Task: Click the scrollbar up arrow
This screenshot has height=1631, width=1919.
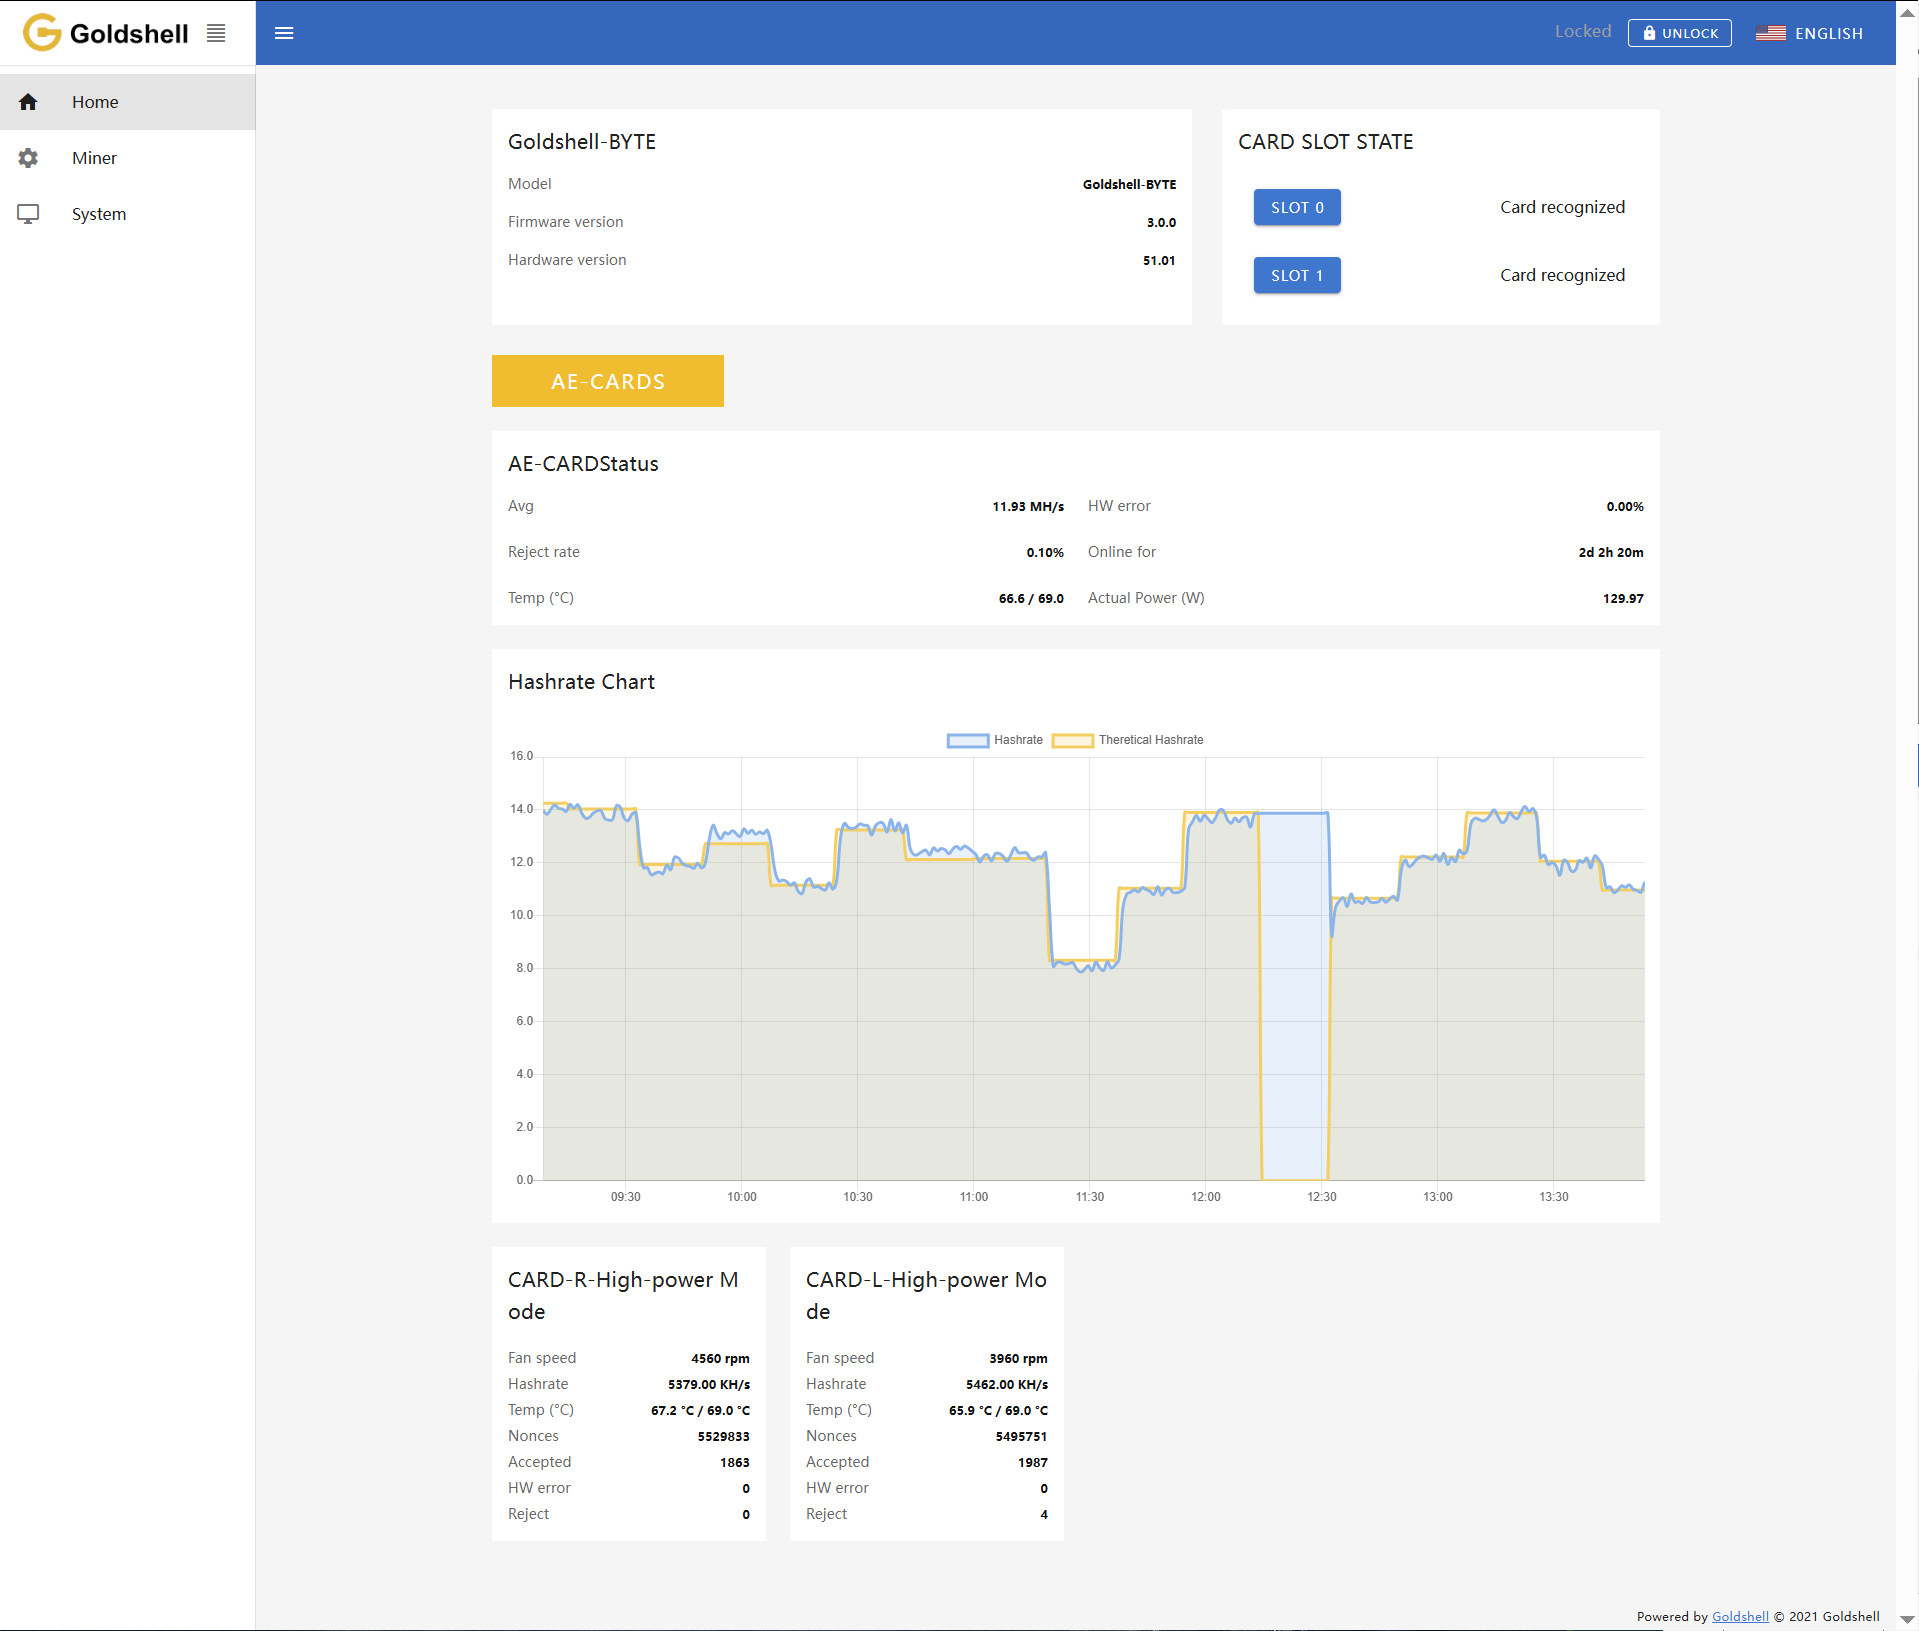Action: tap(1907, 13)
